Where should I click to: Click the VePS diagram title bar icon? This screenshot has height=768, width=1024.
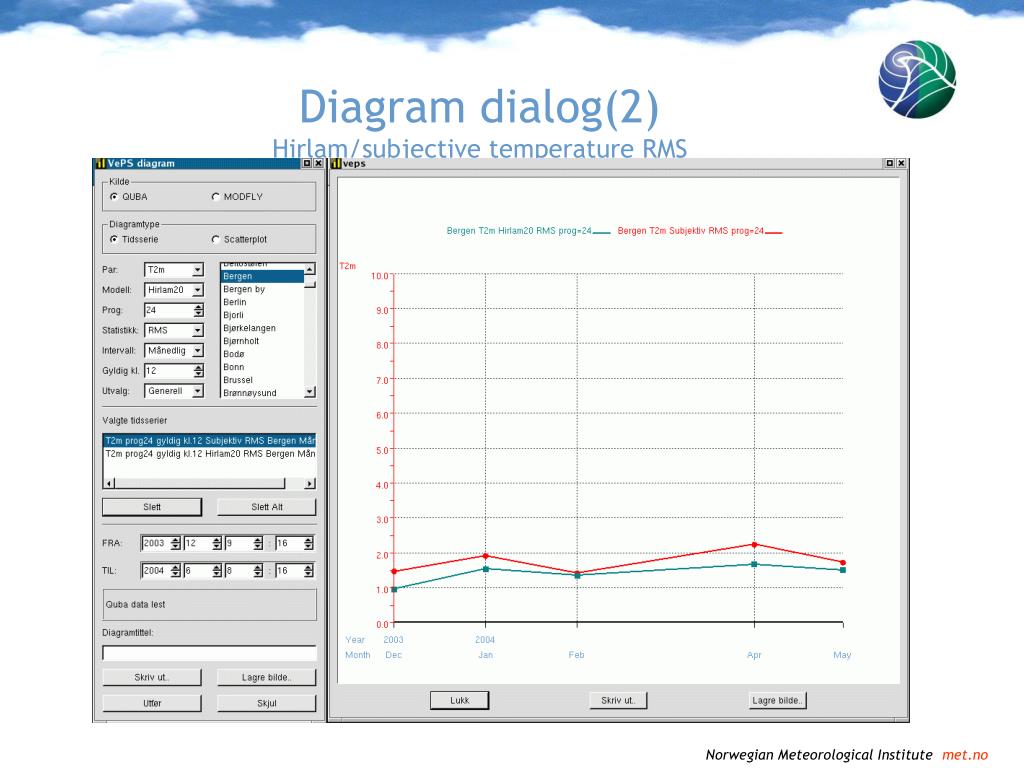click(x=100, y=163)
